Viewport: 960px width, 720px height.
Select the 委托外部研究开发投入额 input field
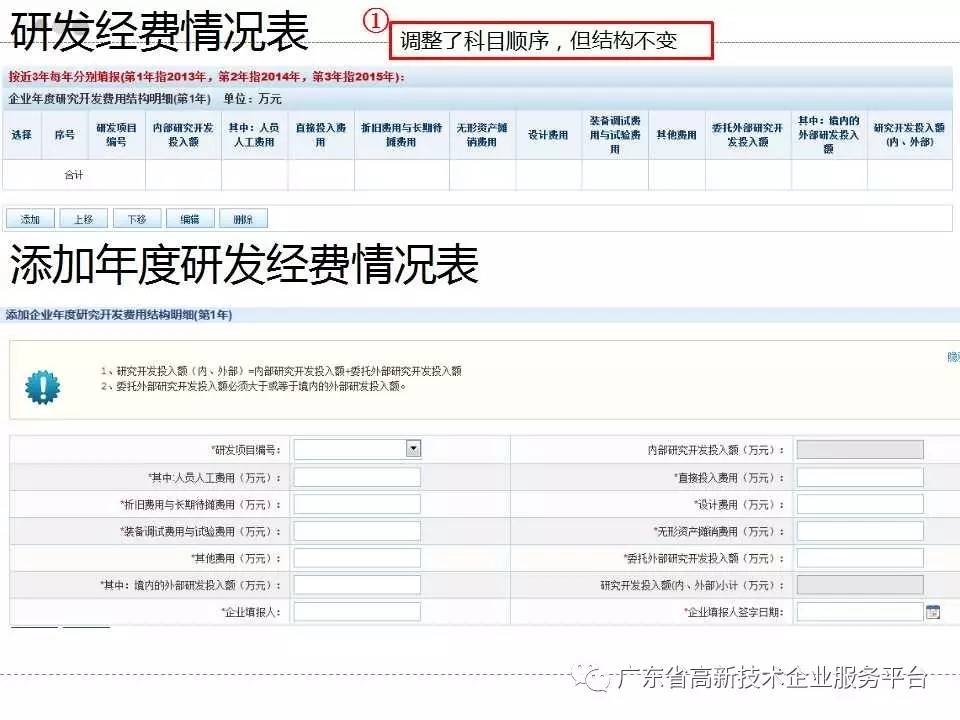point(859,558)
